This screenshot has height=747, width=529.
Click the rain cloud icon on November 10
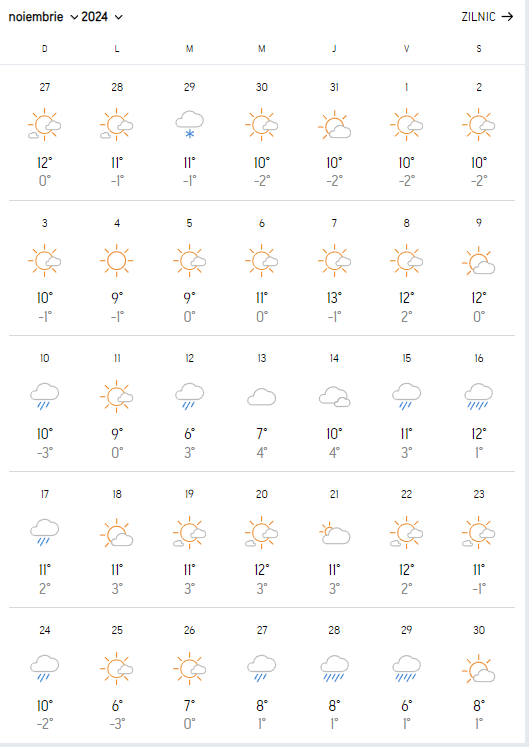pos(45,397)
